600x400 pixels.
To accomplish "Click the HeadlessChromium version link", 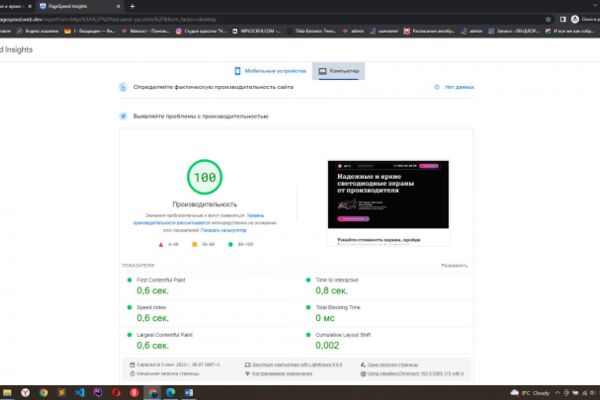I will point(415,373).
